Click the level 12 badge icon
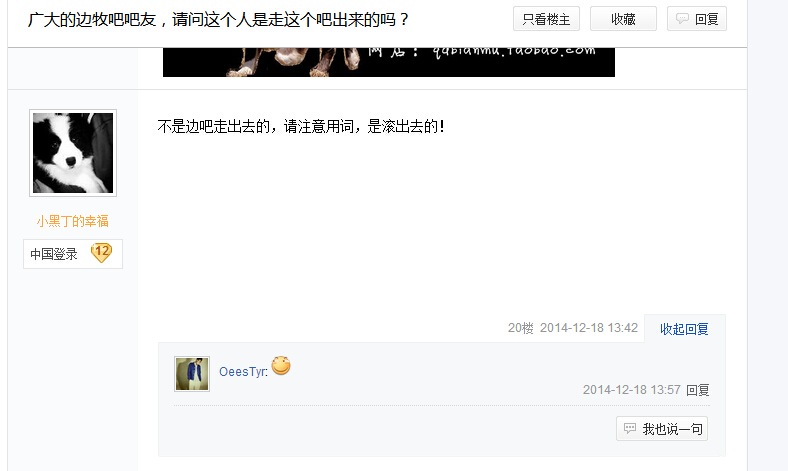This screenshot has width=788, height=471. click(x=101, y=253)
